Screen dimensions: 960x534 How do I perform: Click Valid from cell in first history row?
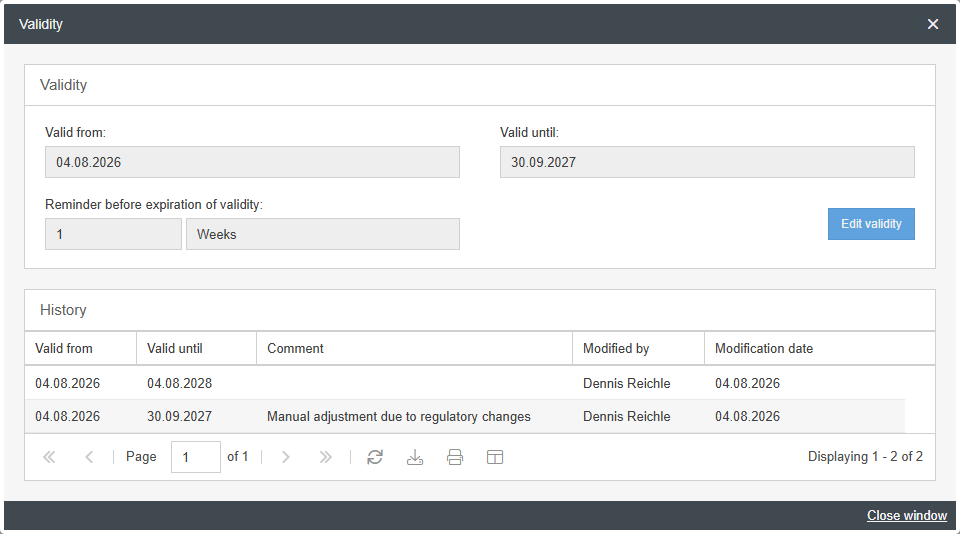pyautogui.click(x=67, y=383)
